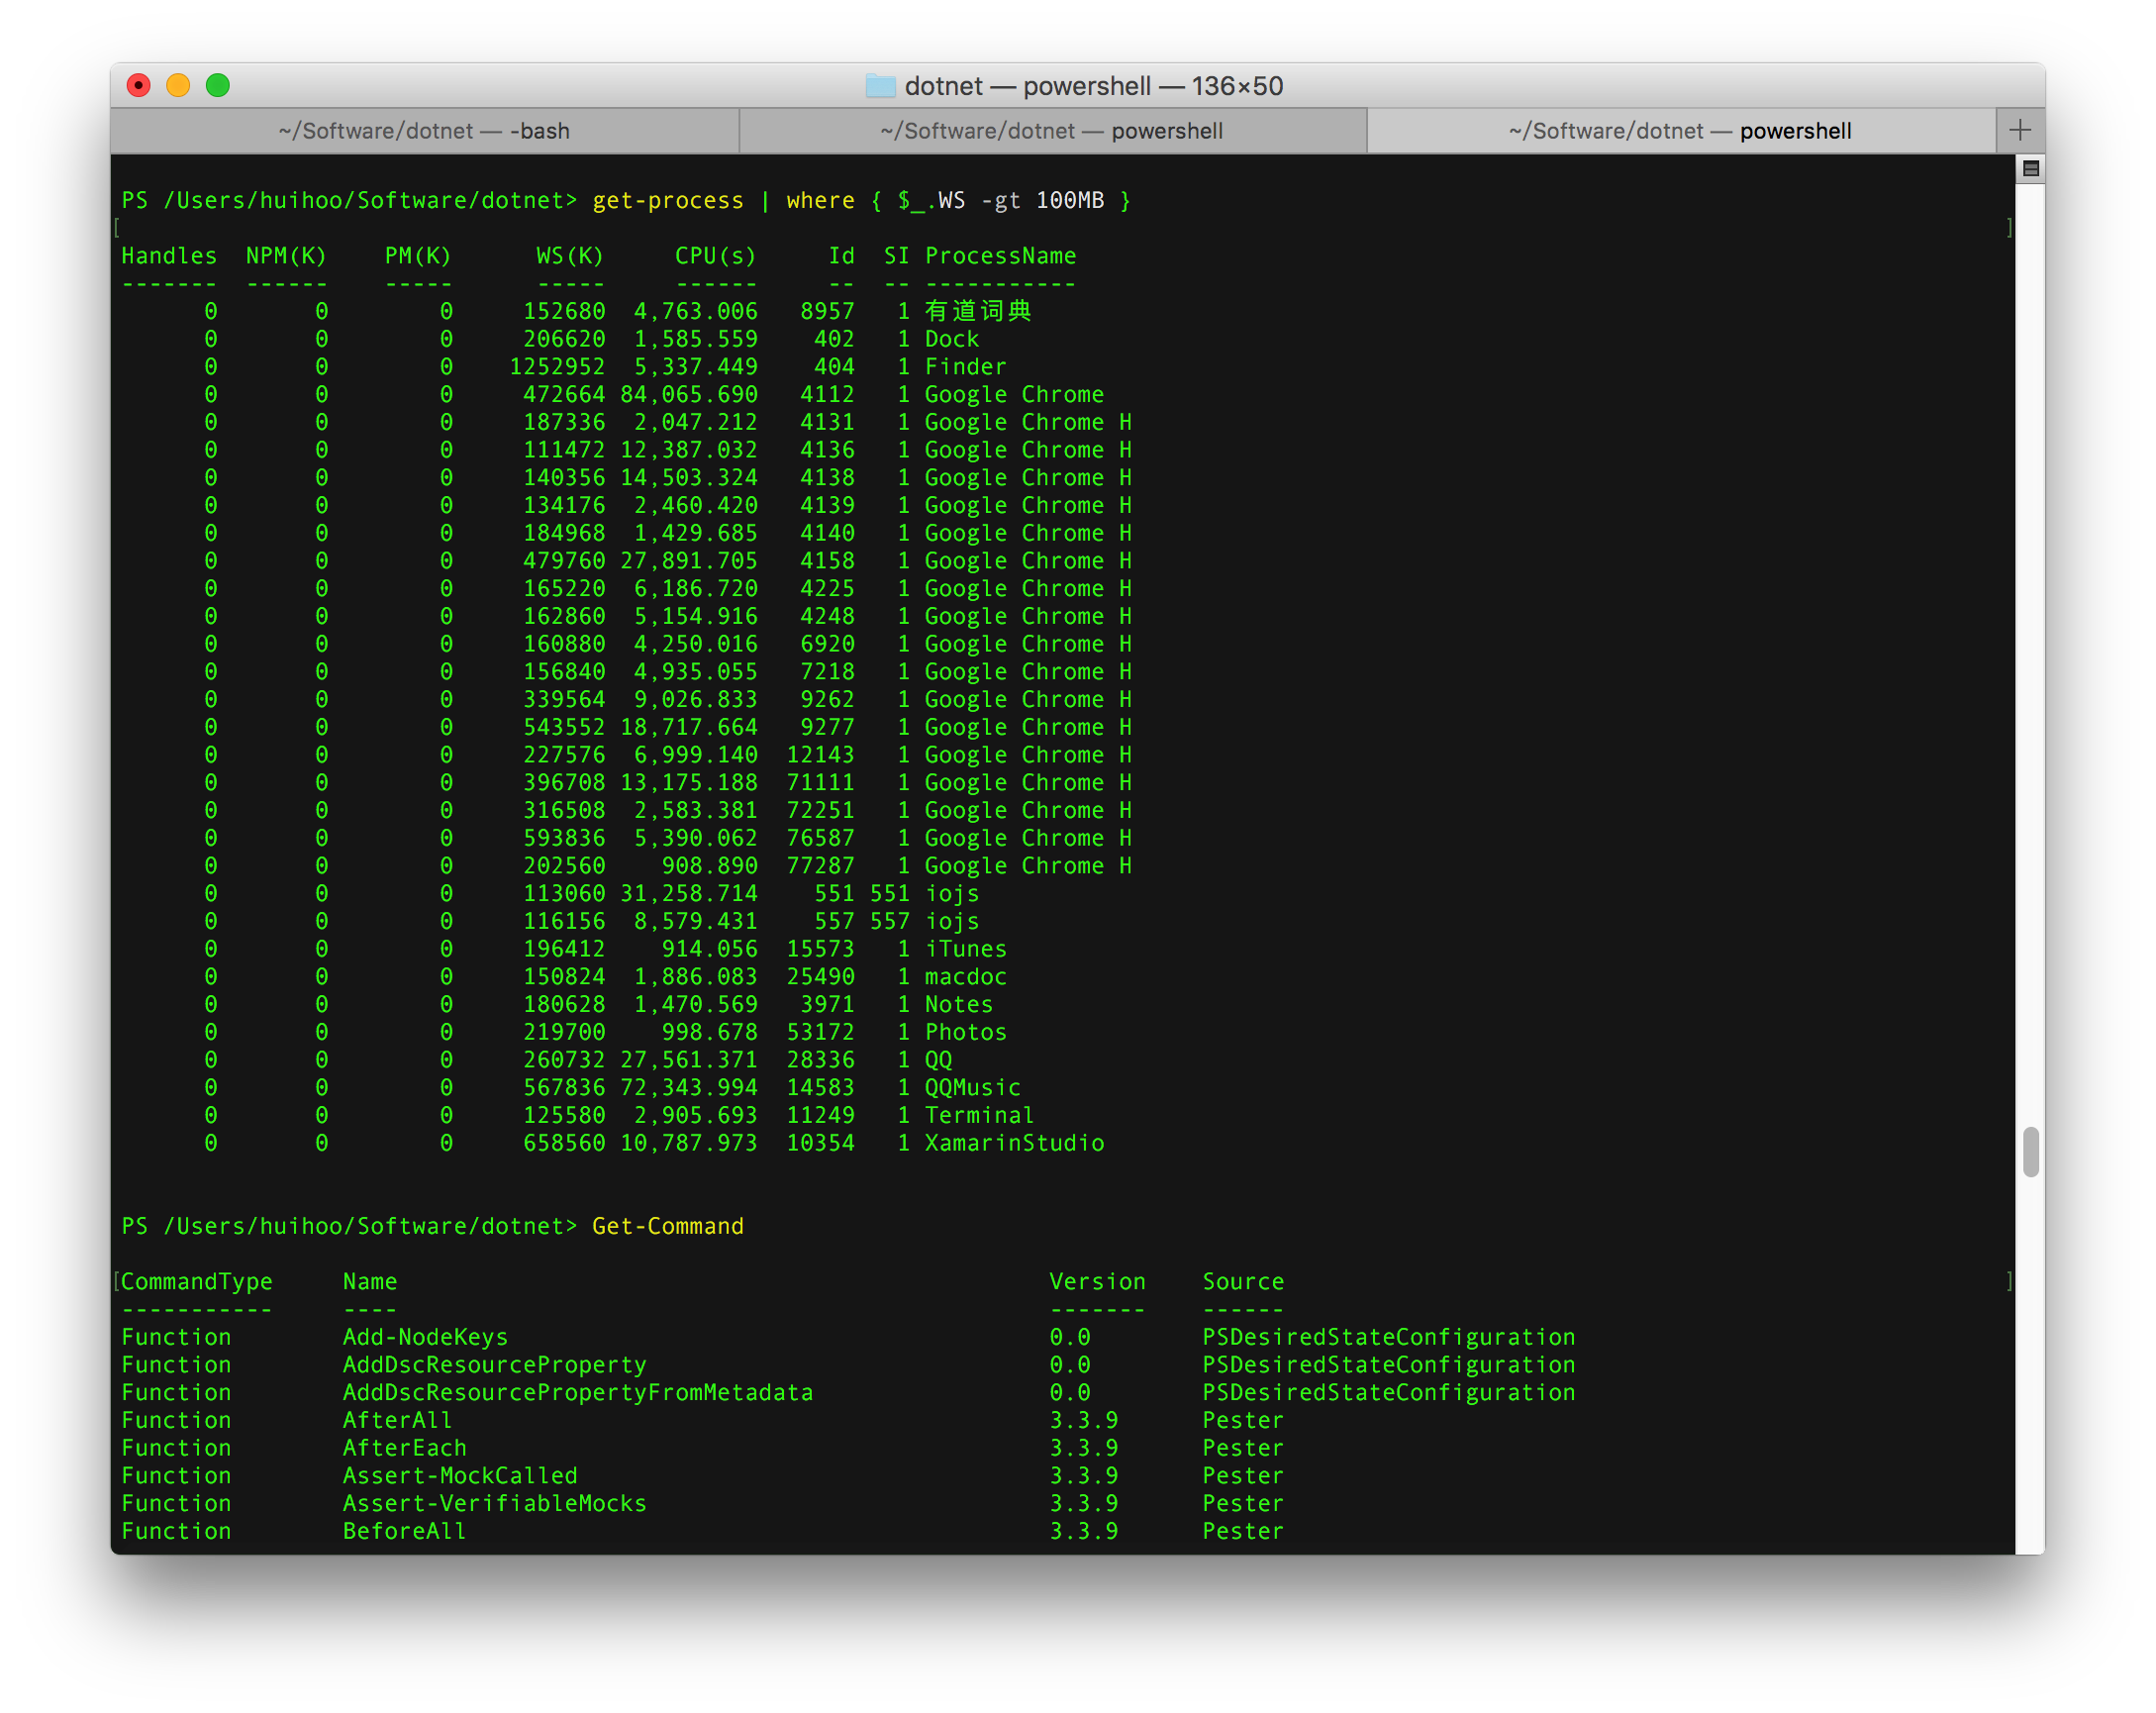
Task: Click the 'XamarinStudio' process name
Action: (x=1013, y=1143)
